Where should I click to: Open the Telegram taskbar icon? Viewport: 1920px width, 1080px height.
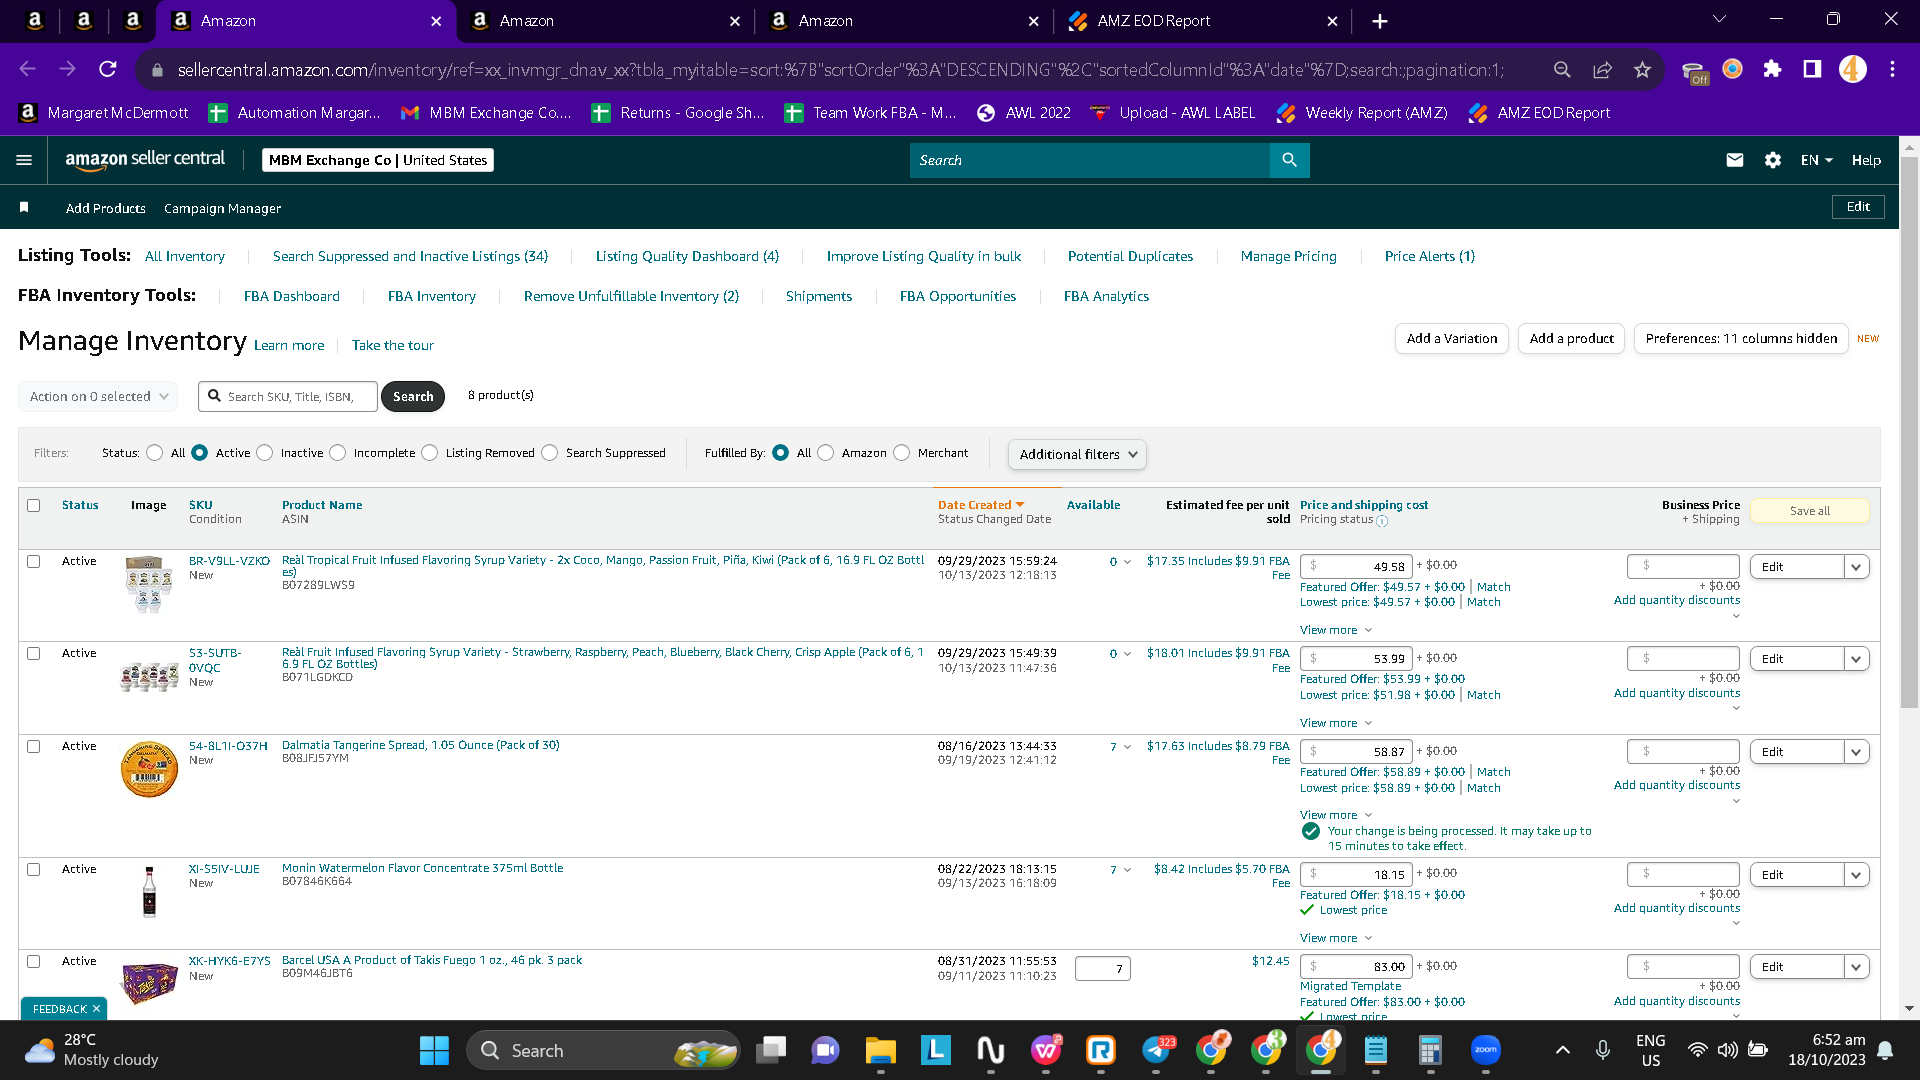click(1157, 1051)
